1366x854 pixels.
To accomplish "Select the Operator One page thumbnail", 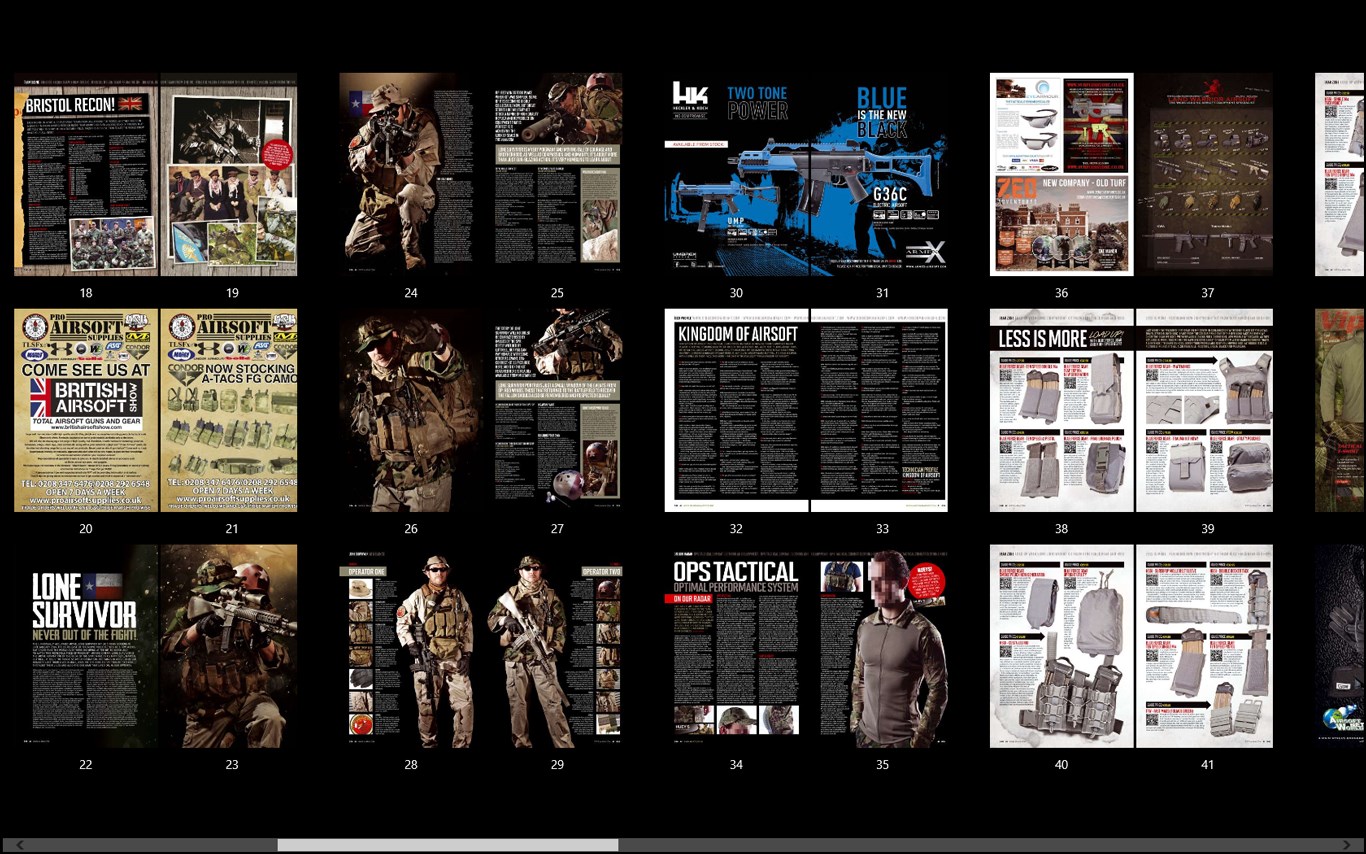I will click(x=411, y=646).
